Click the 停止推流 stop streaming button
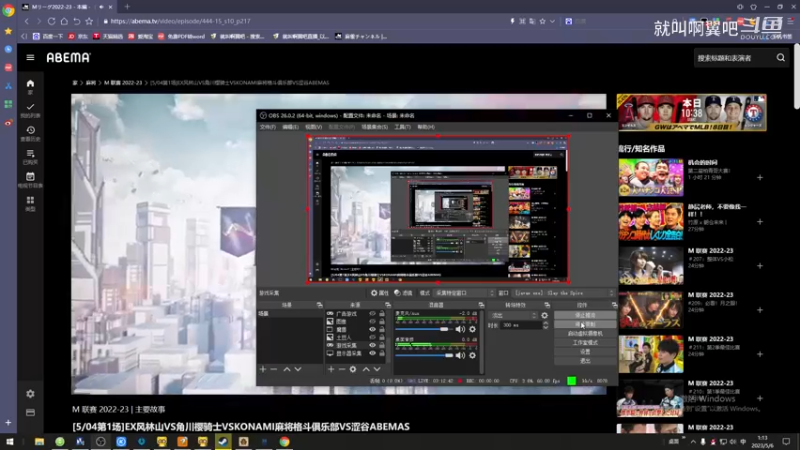 coord(585,315)
